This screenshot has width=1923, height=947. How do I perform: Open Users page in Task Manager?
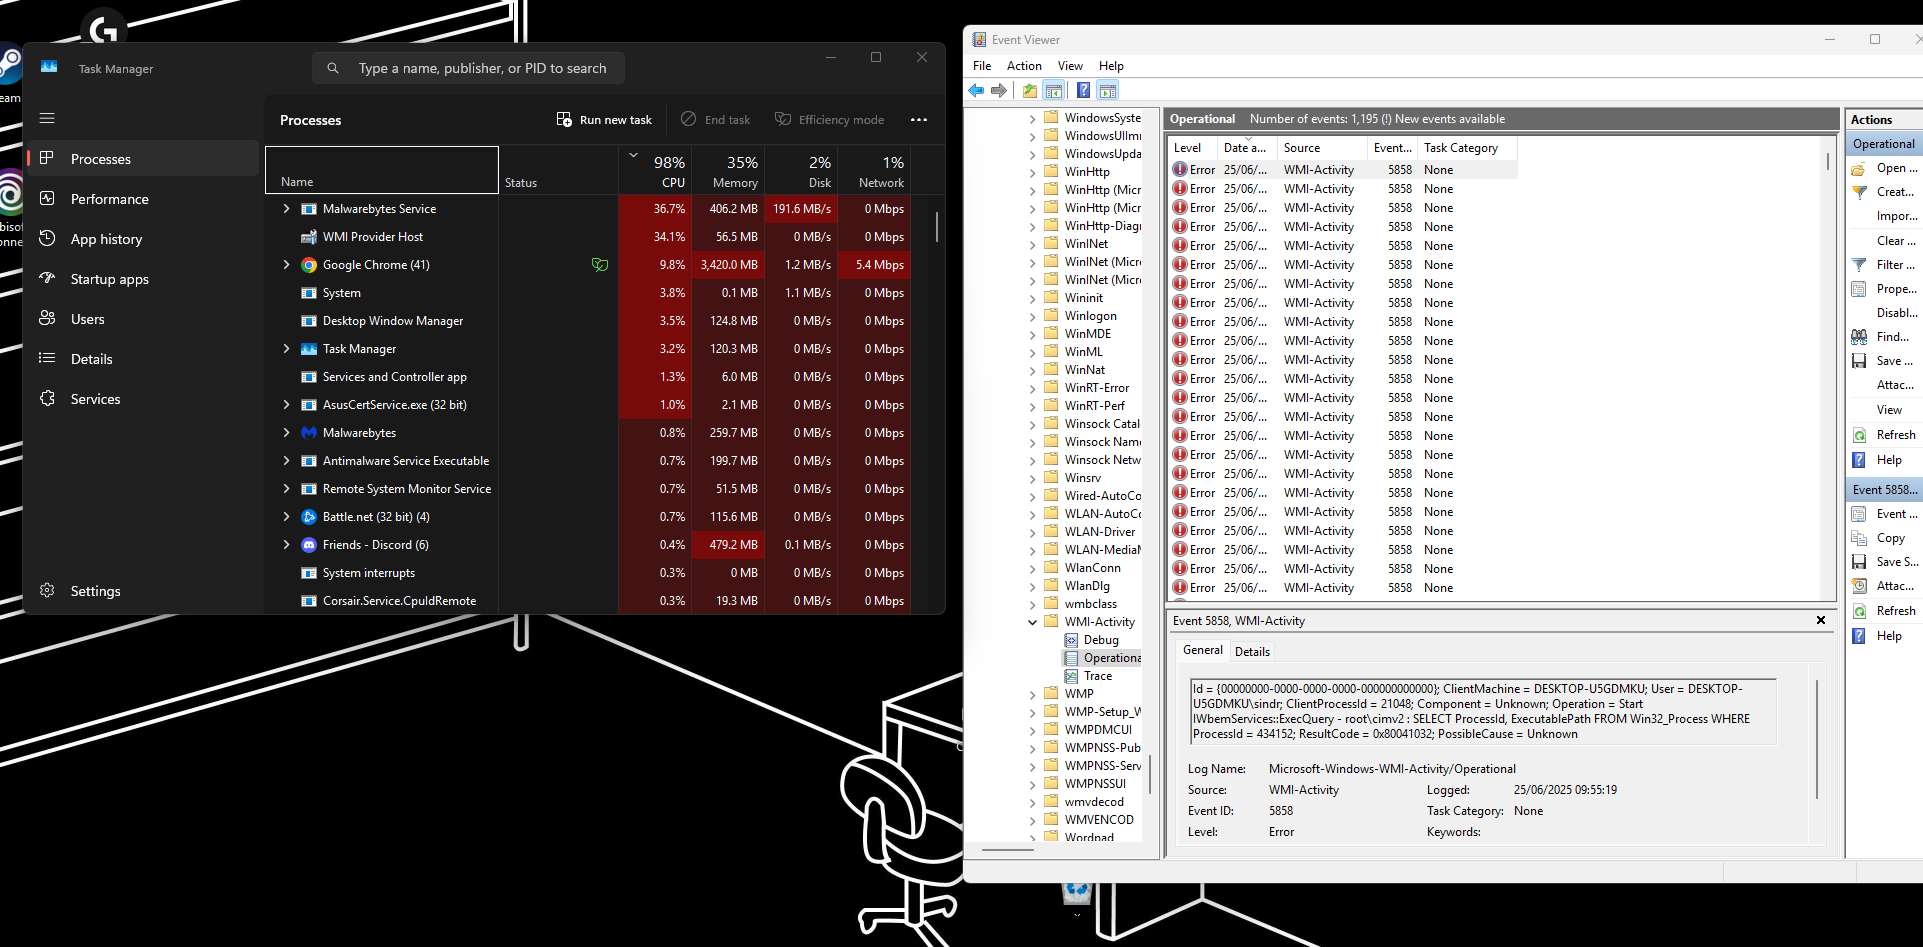click(142, 319)
